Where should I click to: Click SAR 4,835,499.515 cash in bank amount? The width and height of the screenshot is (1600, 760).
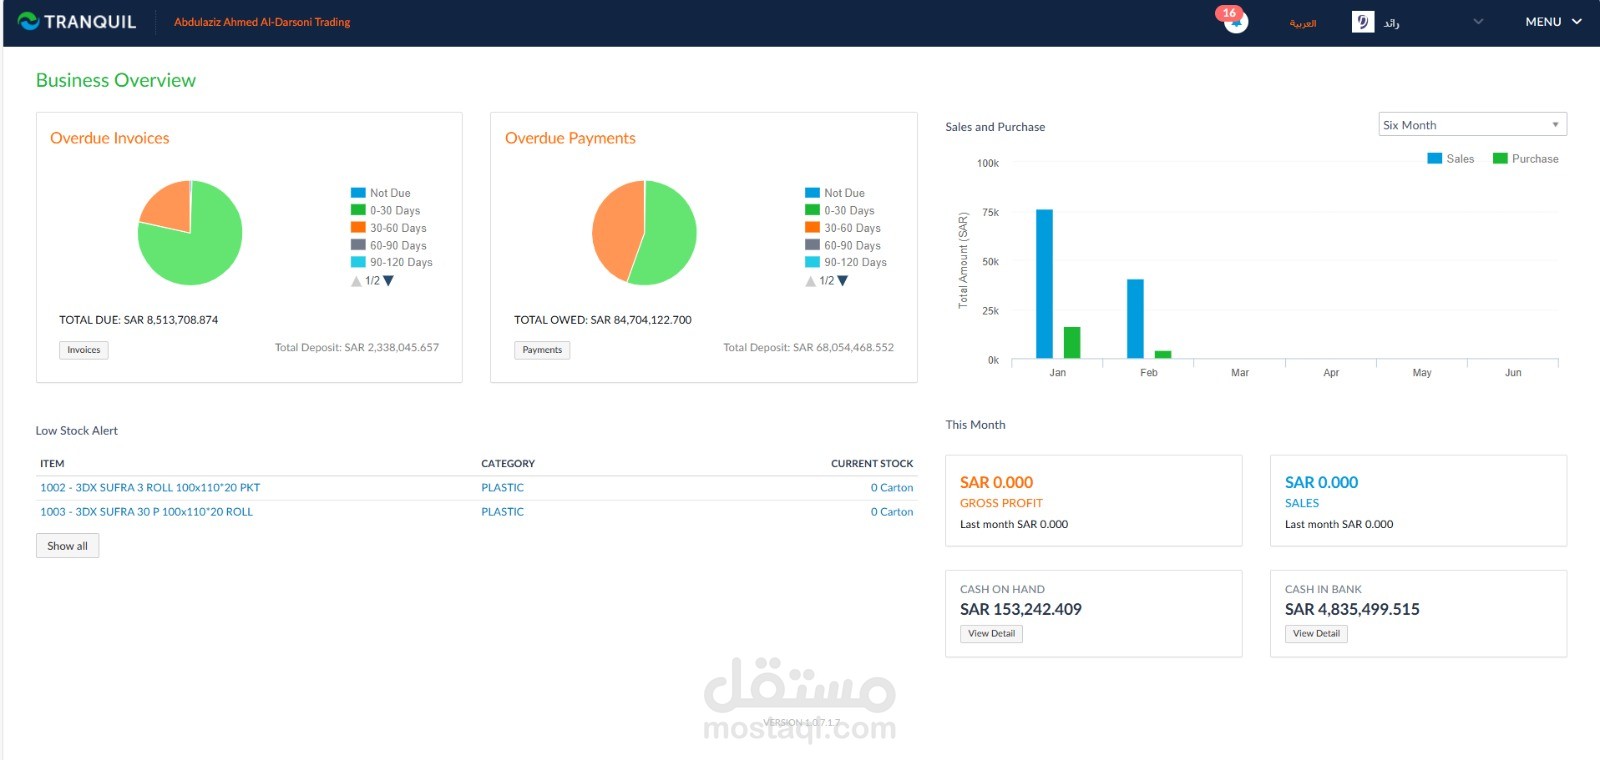point(1352,609)
